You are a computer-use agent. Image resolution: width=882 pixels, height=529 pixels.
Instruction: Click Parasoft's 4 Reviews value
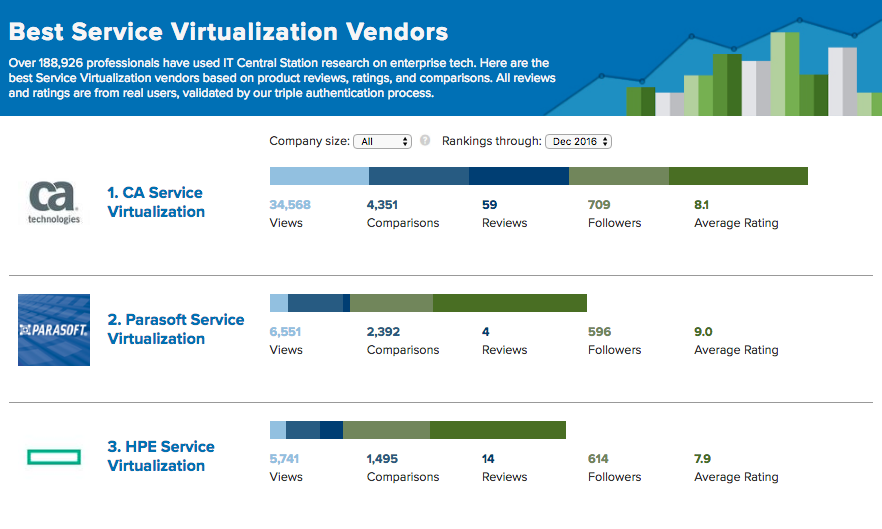point(485,332)
